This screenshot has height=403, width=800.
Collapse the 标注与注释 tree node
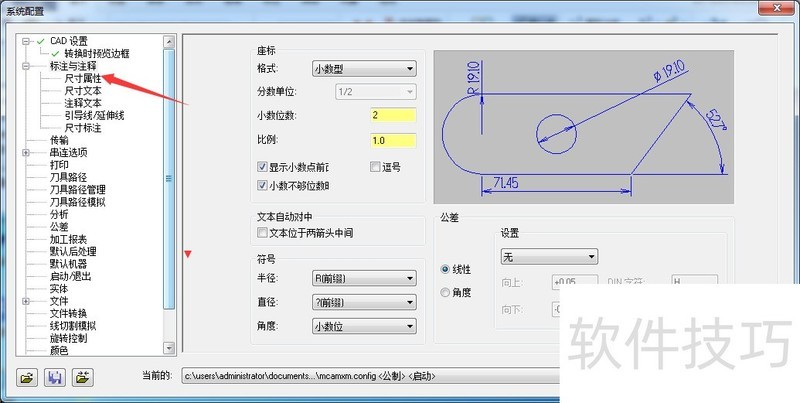coord(26,66)
